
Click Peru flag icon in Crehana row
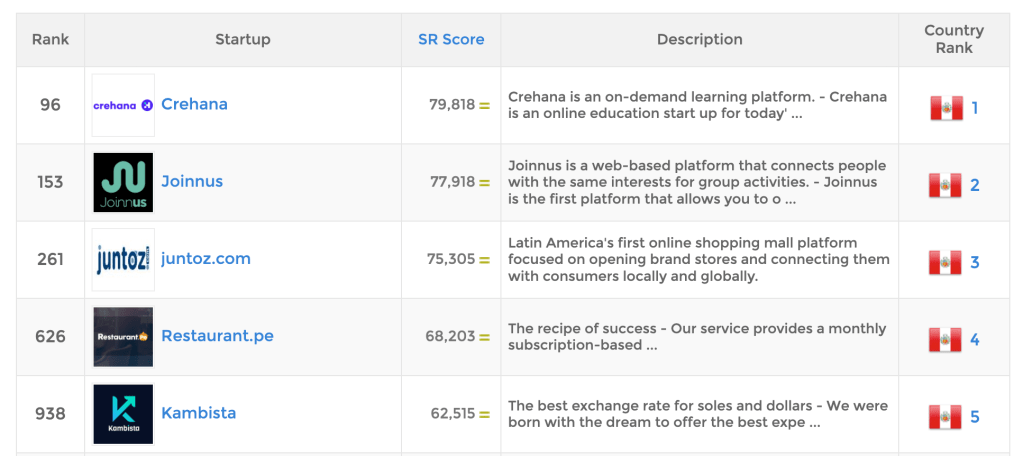pos(945,108)
